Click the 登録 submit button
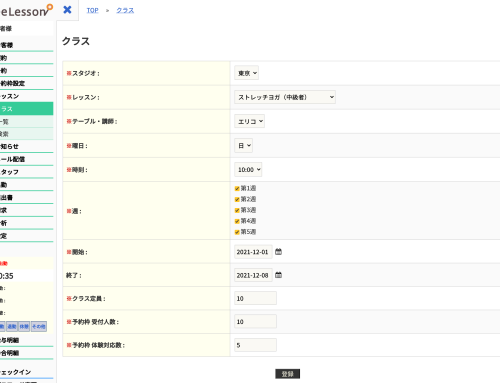 287,374
